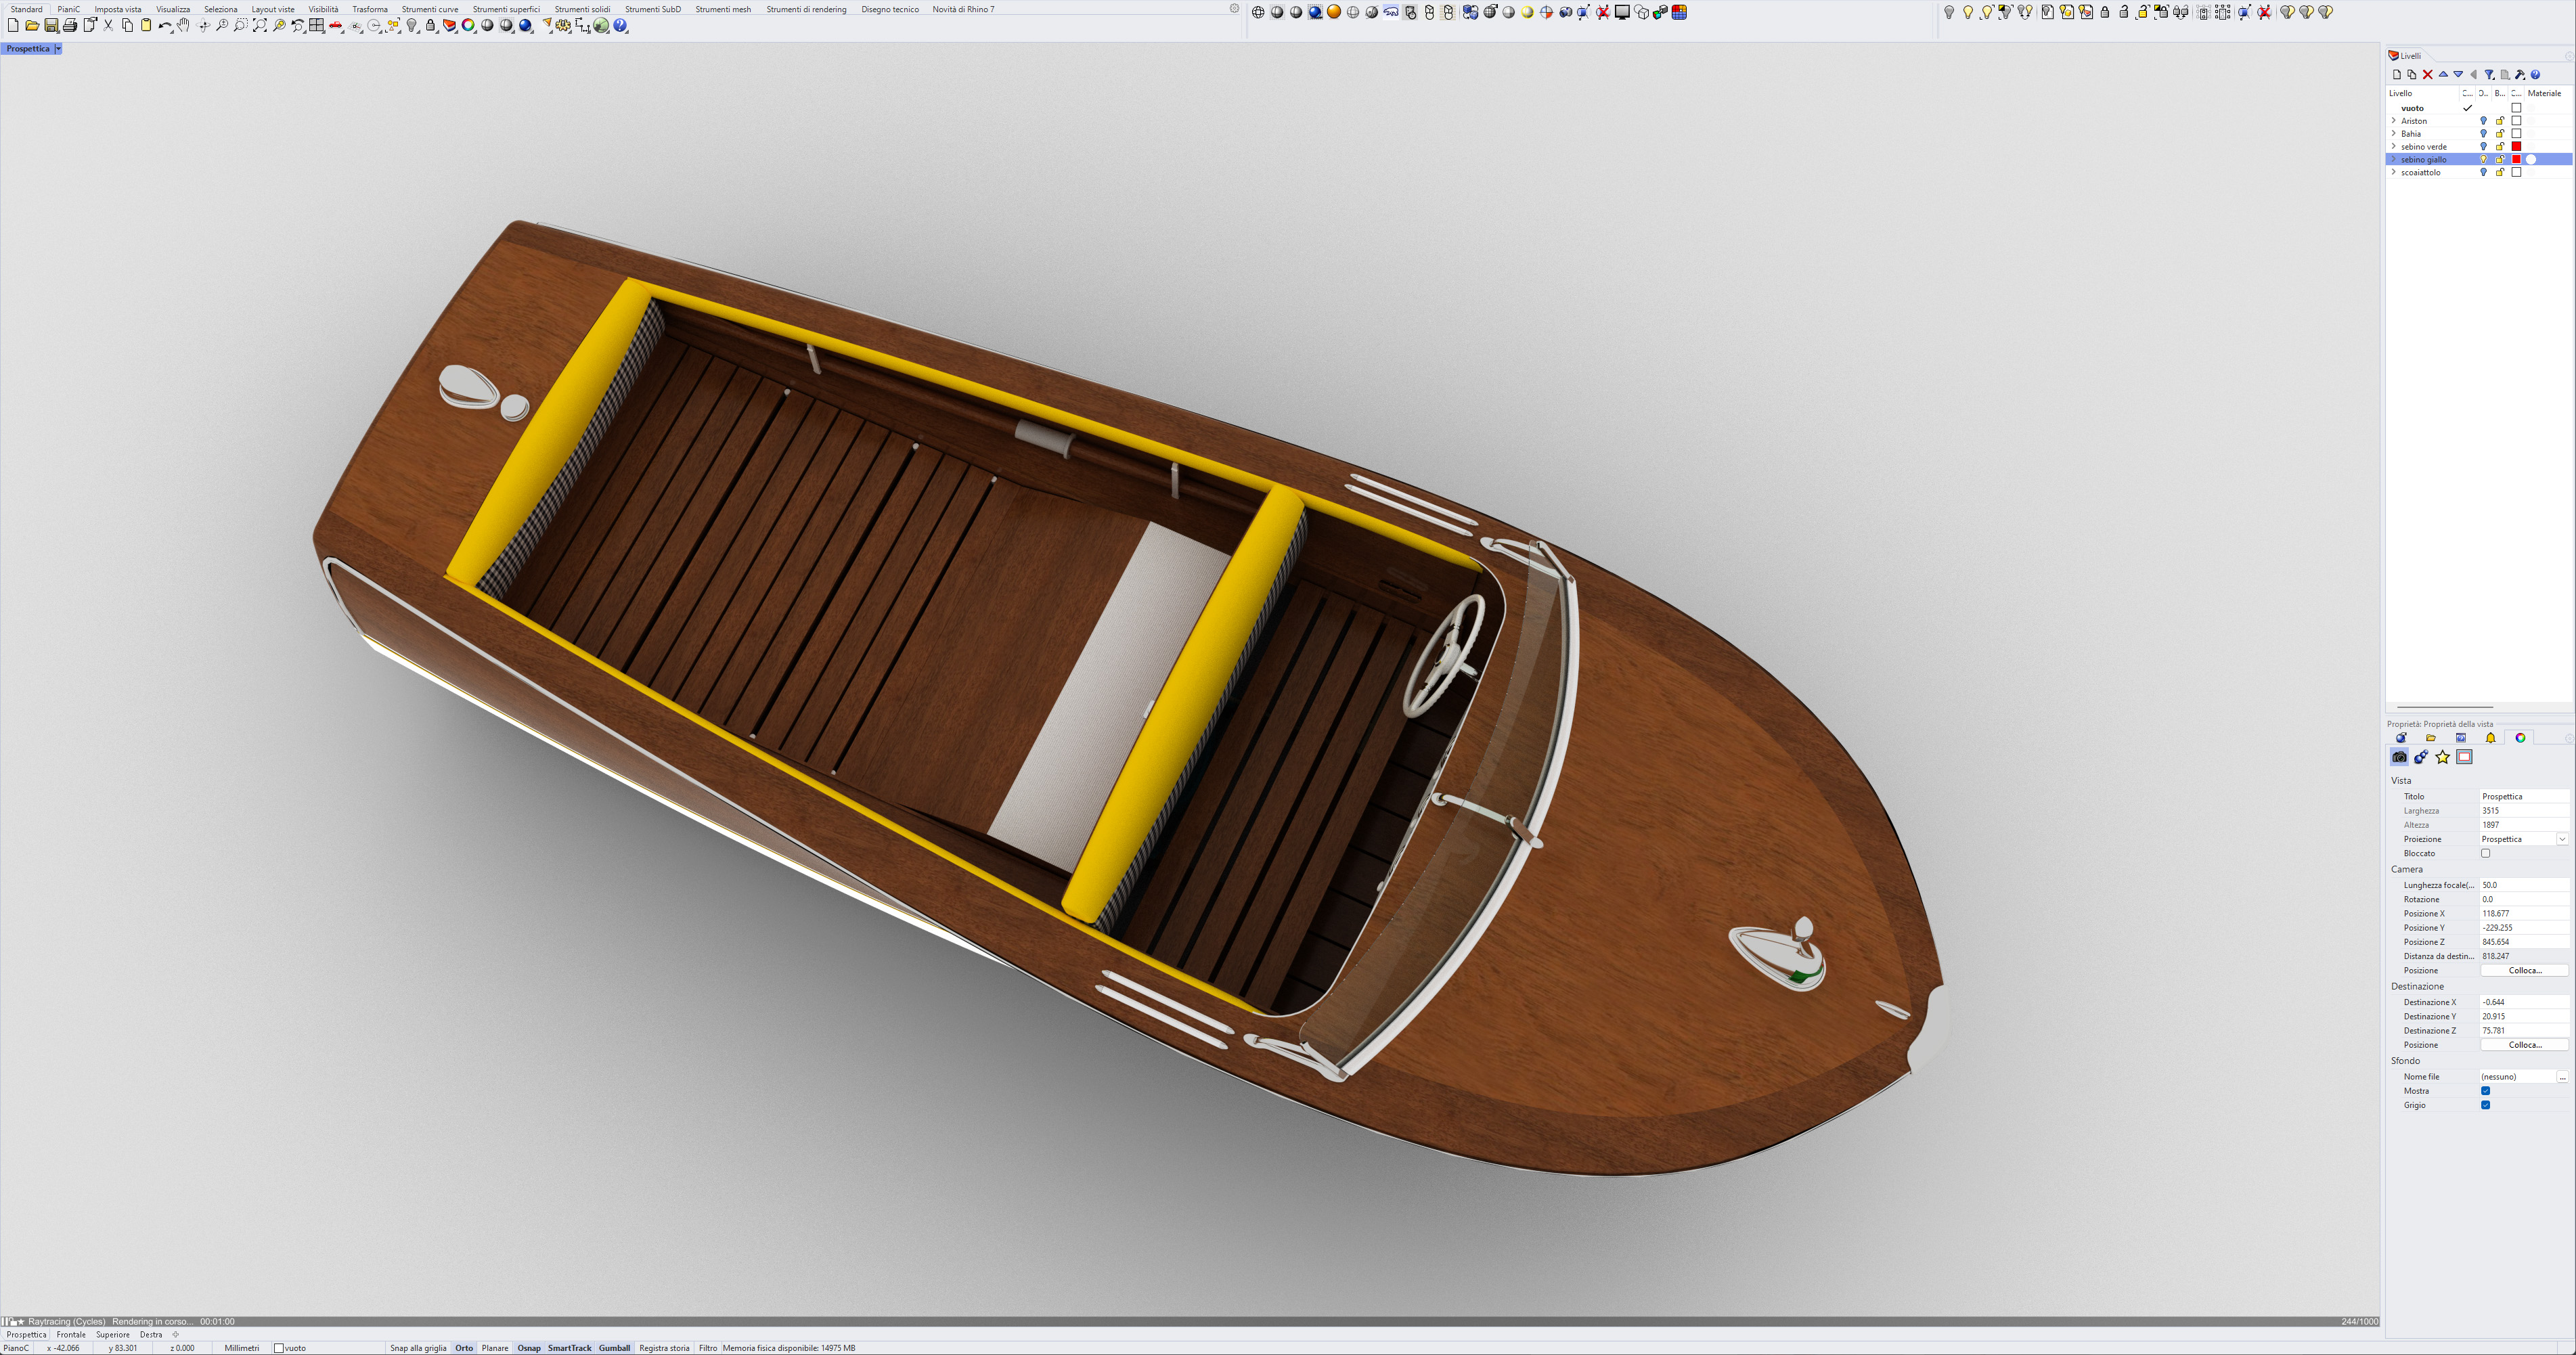
Task: Open the layer filter funnel icon
Action: (2489, 75)
